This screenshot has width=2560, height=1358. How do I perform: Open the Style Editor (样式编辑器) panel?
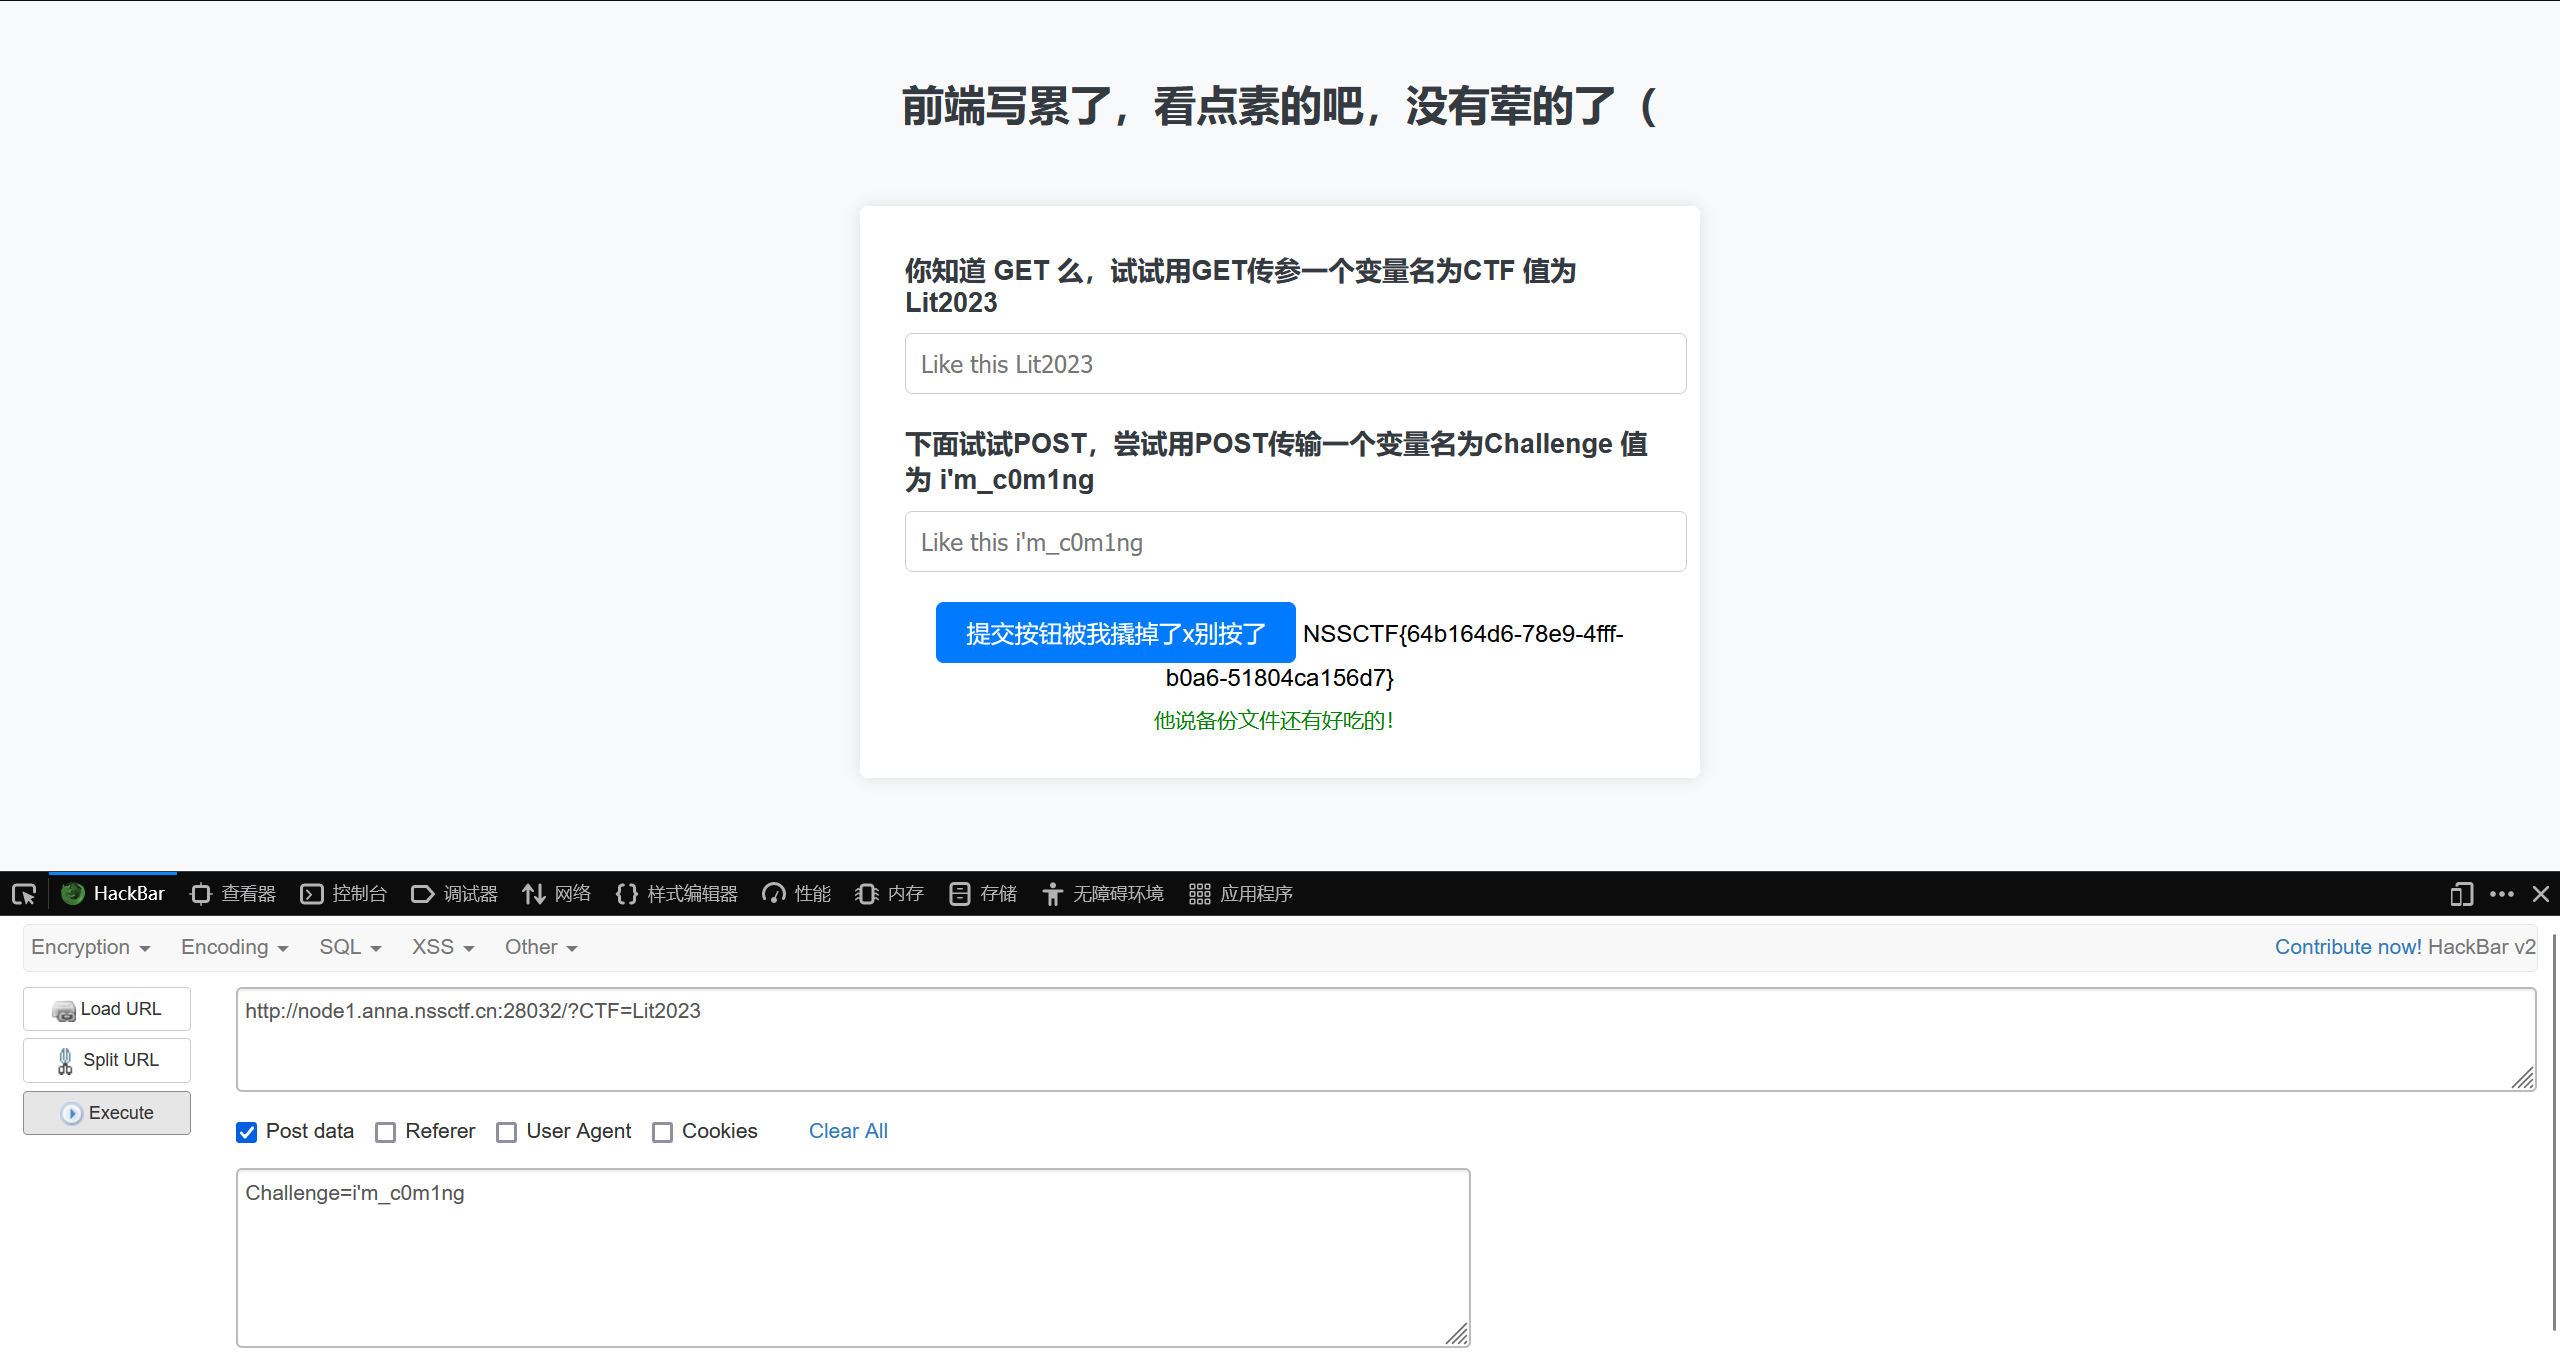pyautogui.click(x=677, y=894)
